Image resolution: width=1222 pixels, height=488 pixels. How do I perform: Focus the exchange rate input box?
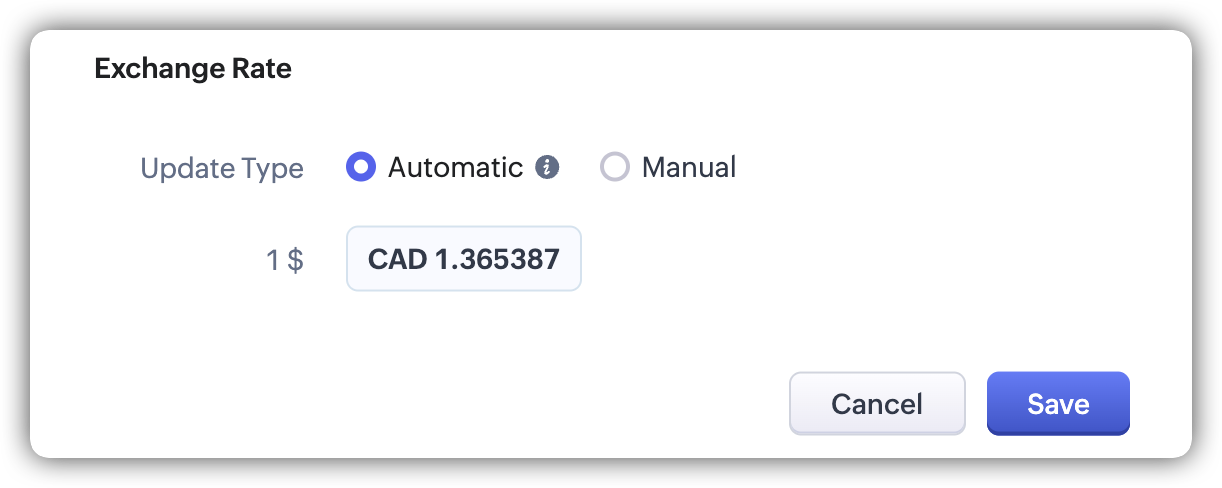[464, 259]
